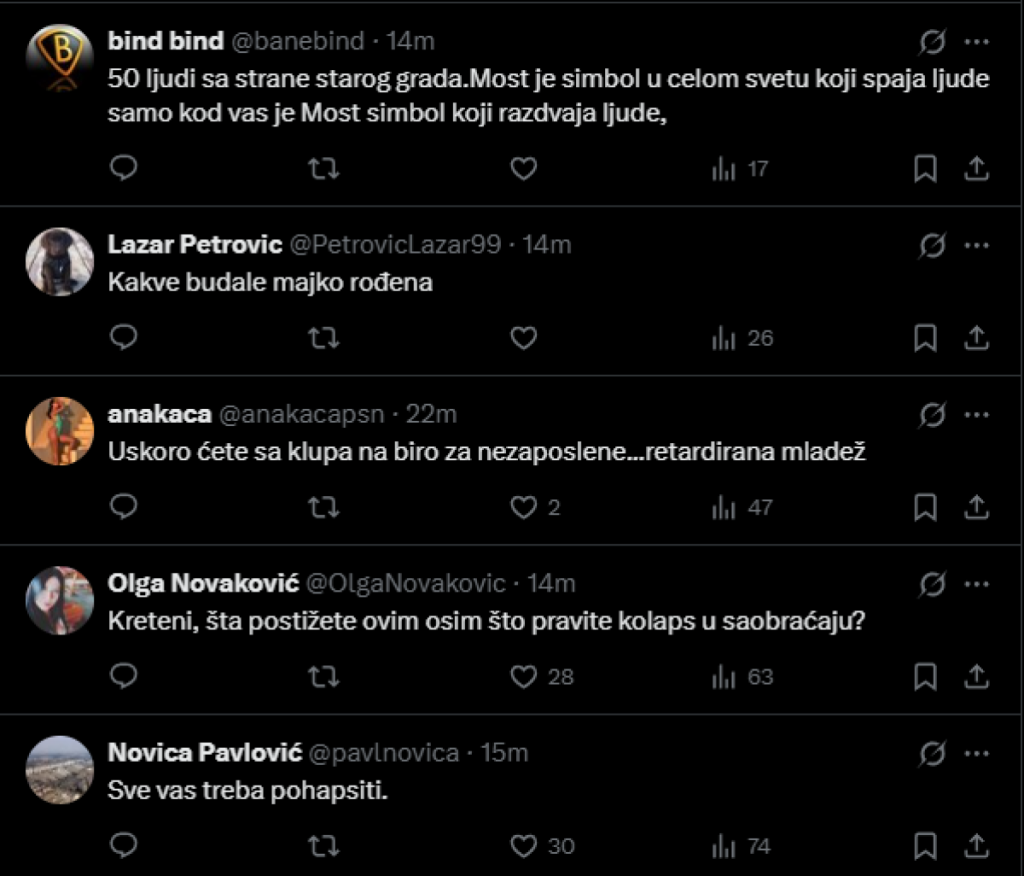This screenshot has height=876, width=1024.
Task: Reply to Novica Pavlović's tweet
Action: (x=123, y=846)
